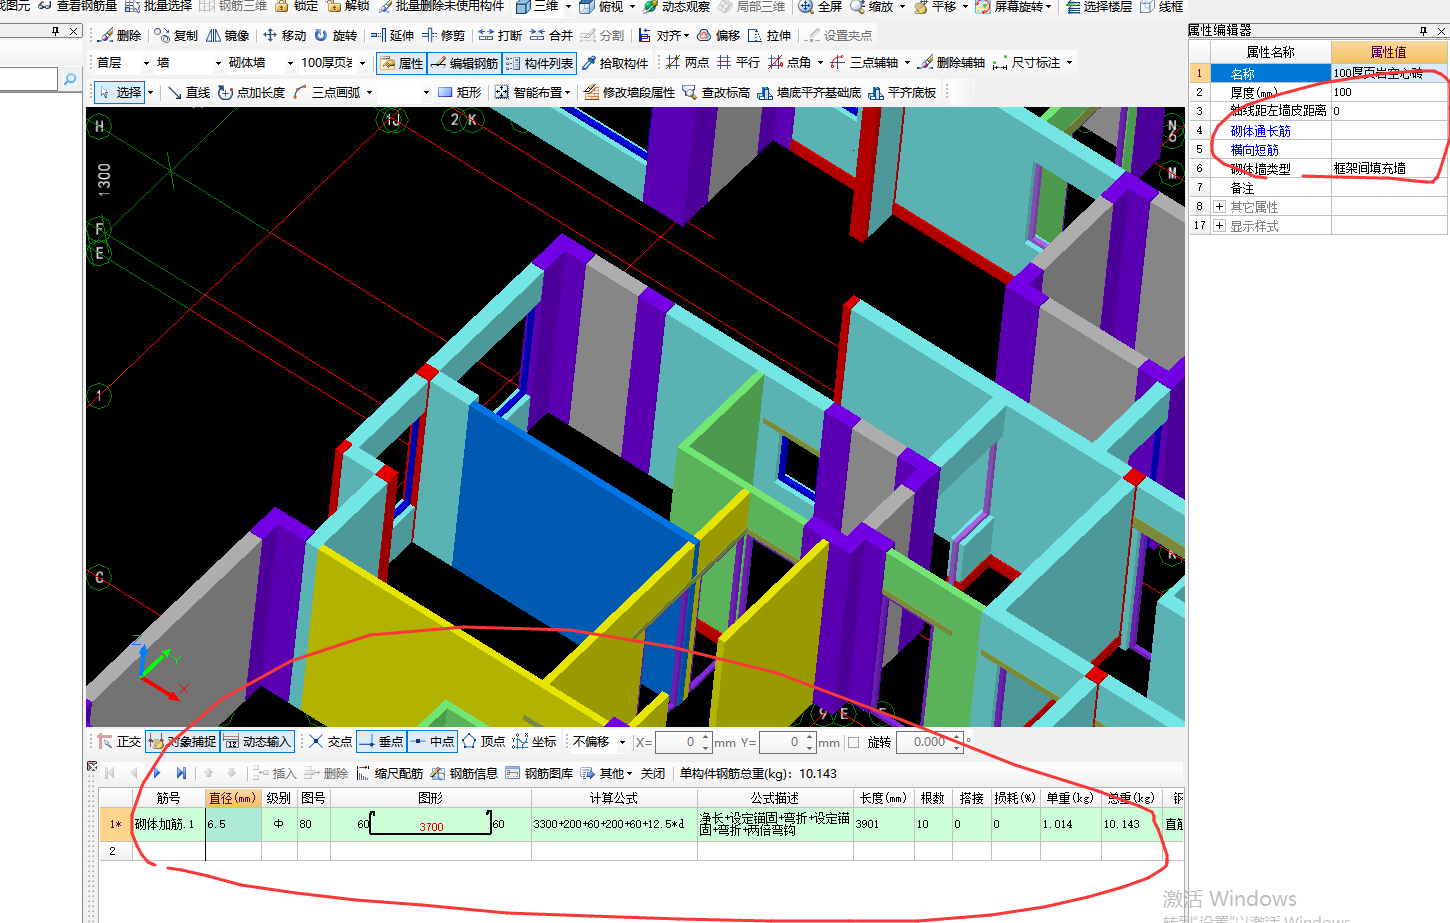1450x923 pixels.
Task: Click the 砌体通长筋 property link
Action: pyautogui.click(x=1260, y=131)
